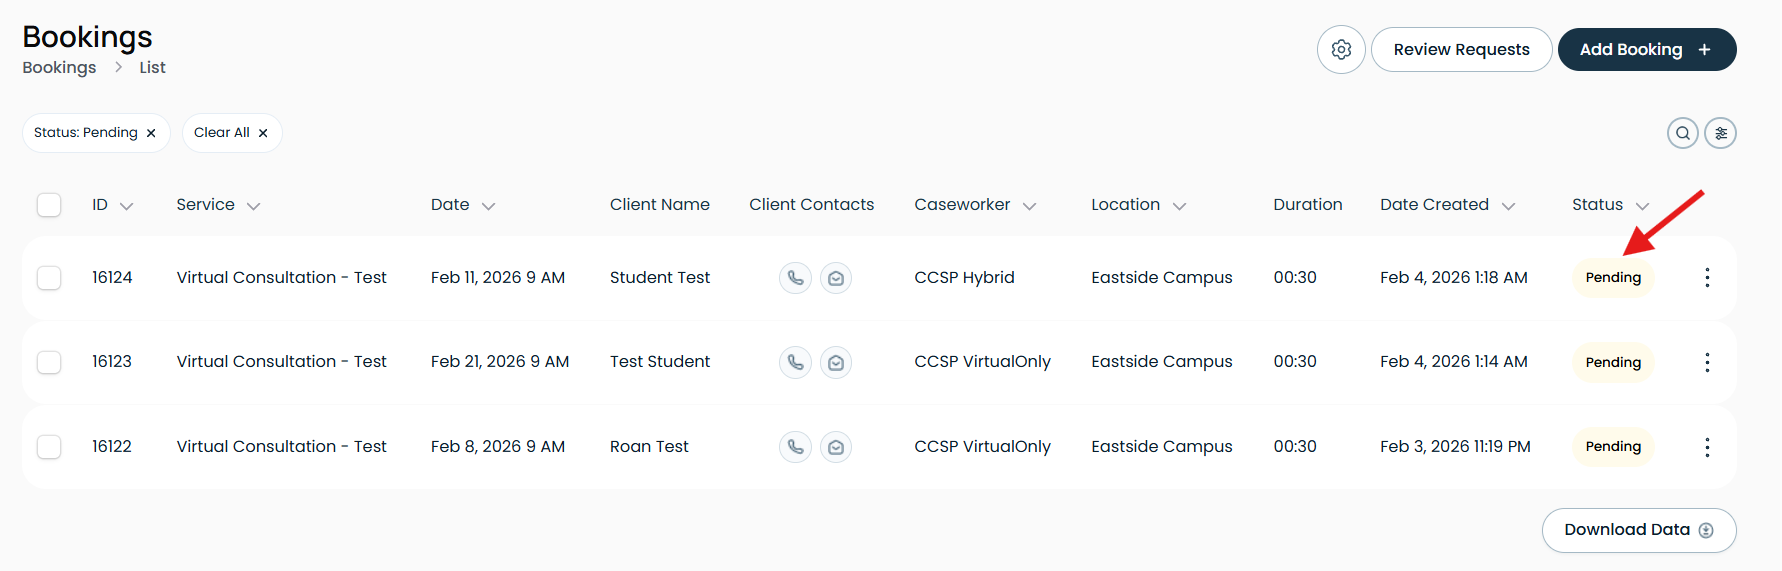Sort by the Service column chevron

click(254, 206)
